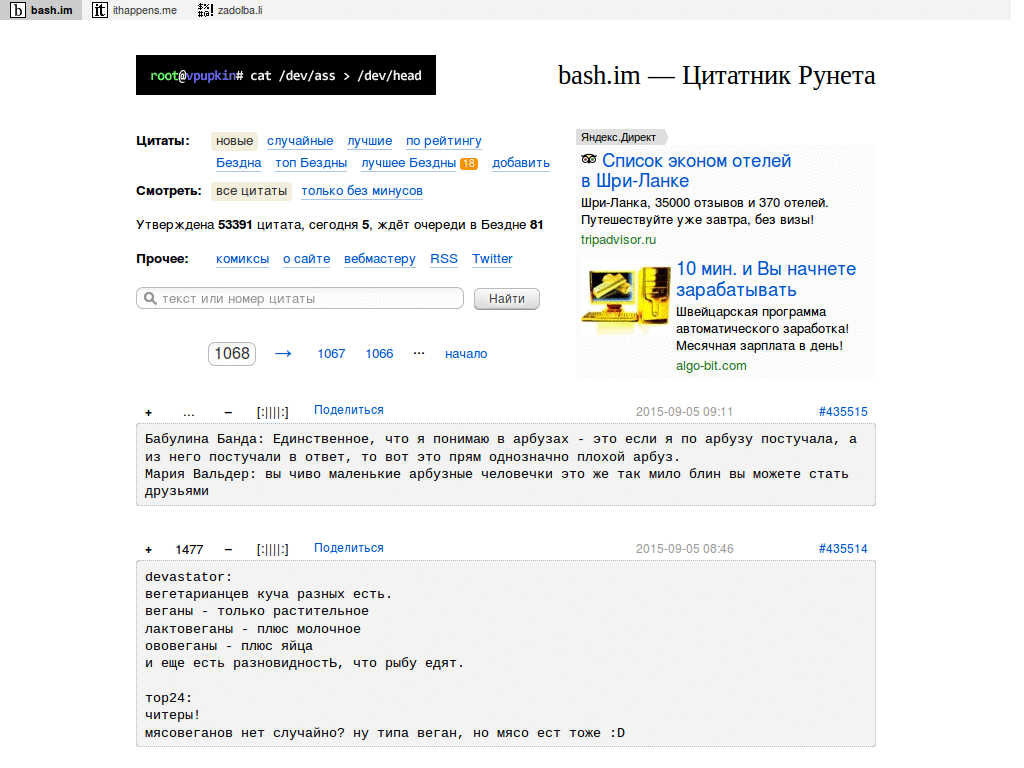Viewport: 1024px width, 768px height.
Task: Open the о сайте page
Action: pos(306,259)
